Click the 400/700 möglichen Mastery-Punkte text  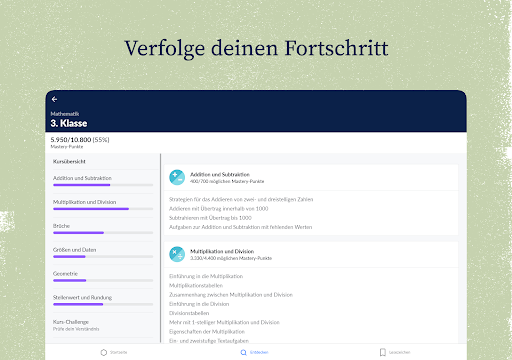pyautogui.click(x=227, y=181)
